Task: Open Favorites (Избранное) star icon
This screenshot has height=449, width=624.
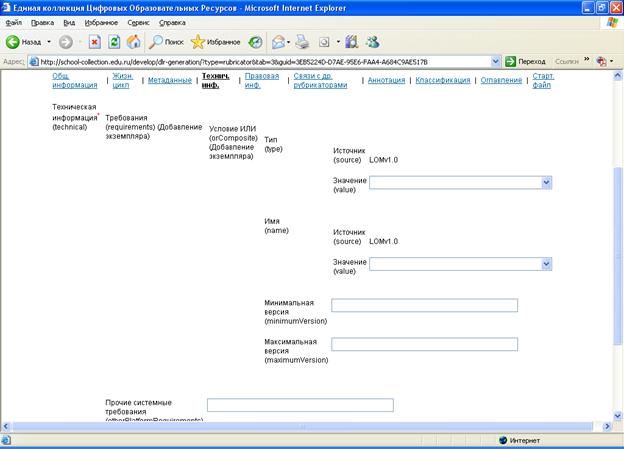Action: point(197,42)
